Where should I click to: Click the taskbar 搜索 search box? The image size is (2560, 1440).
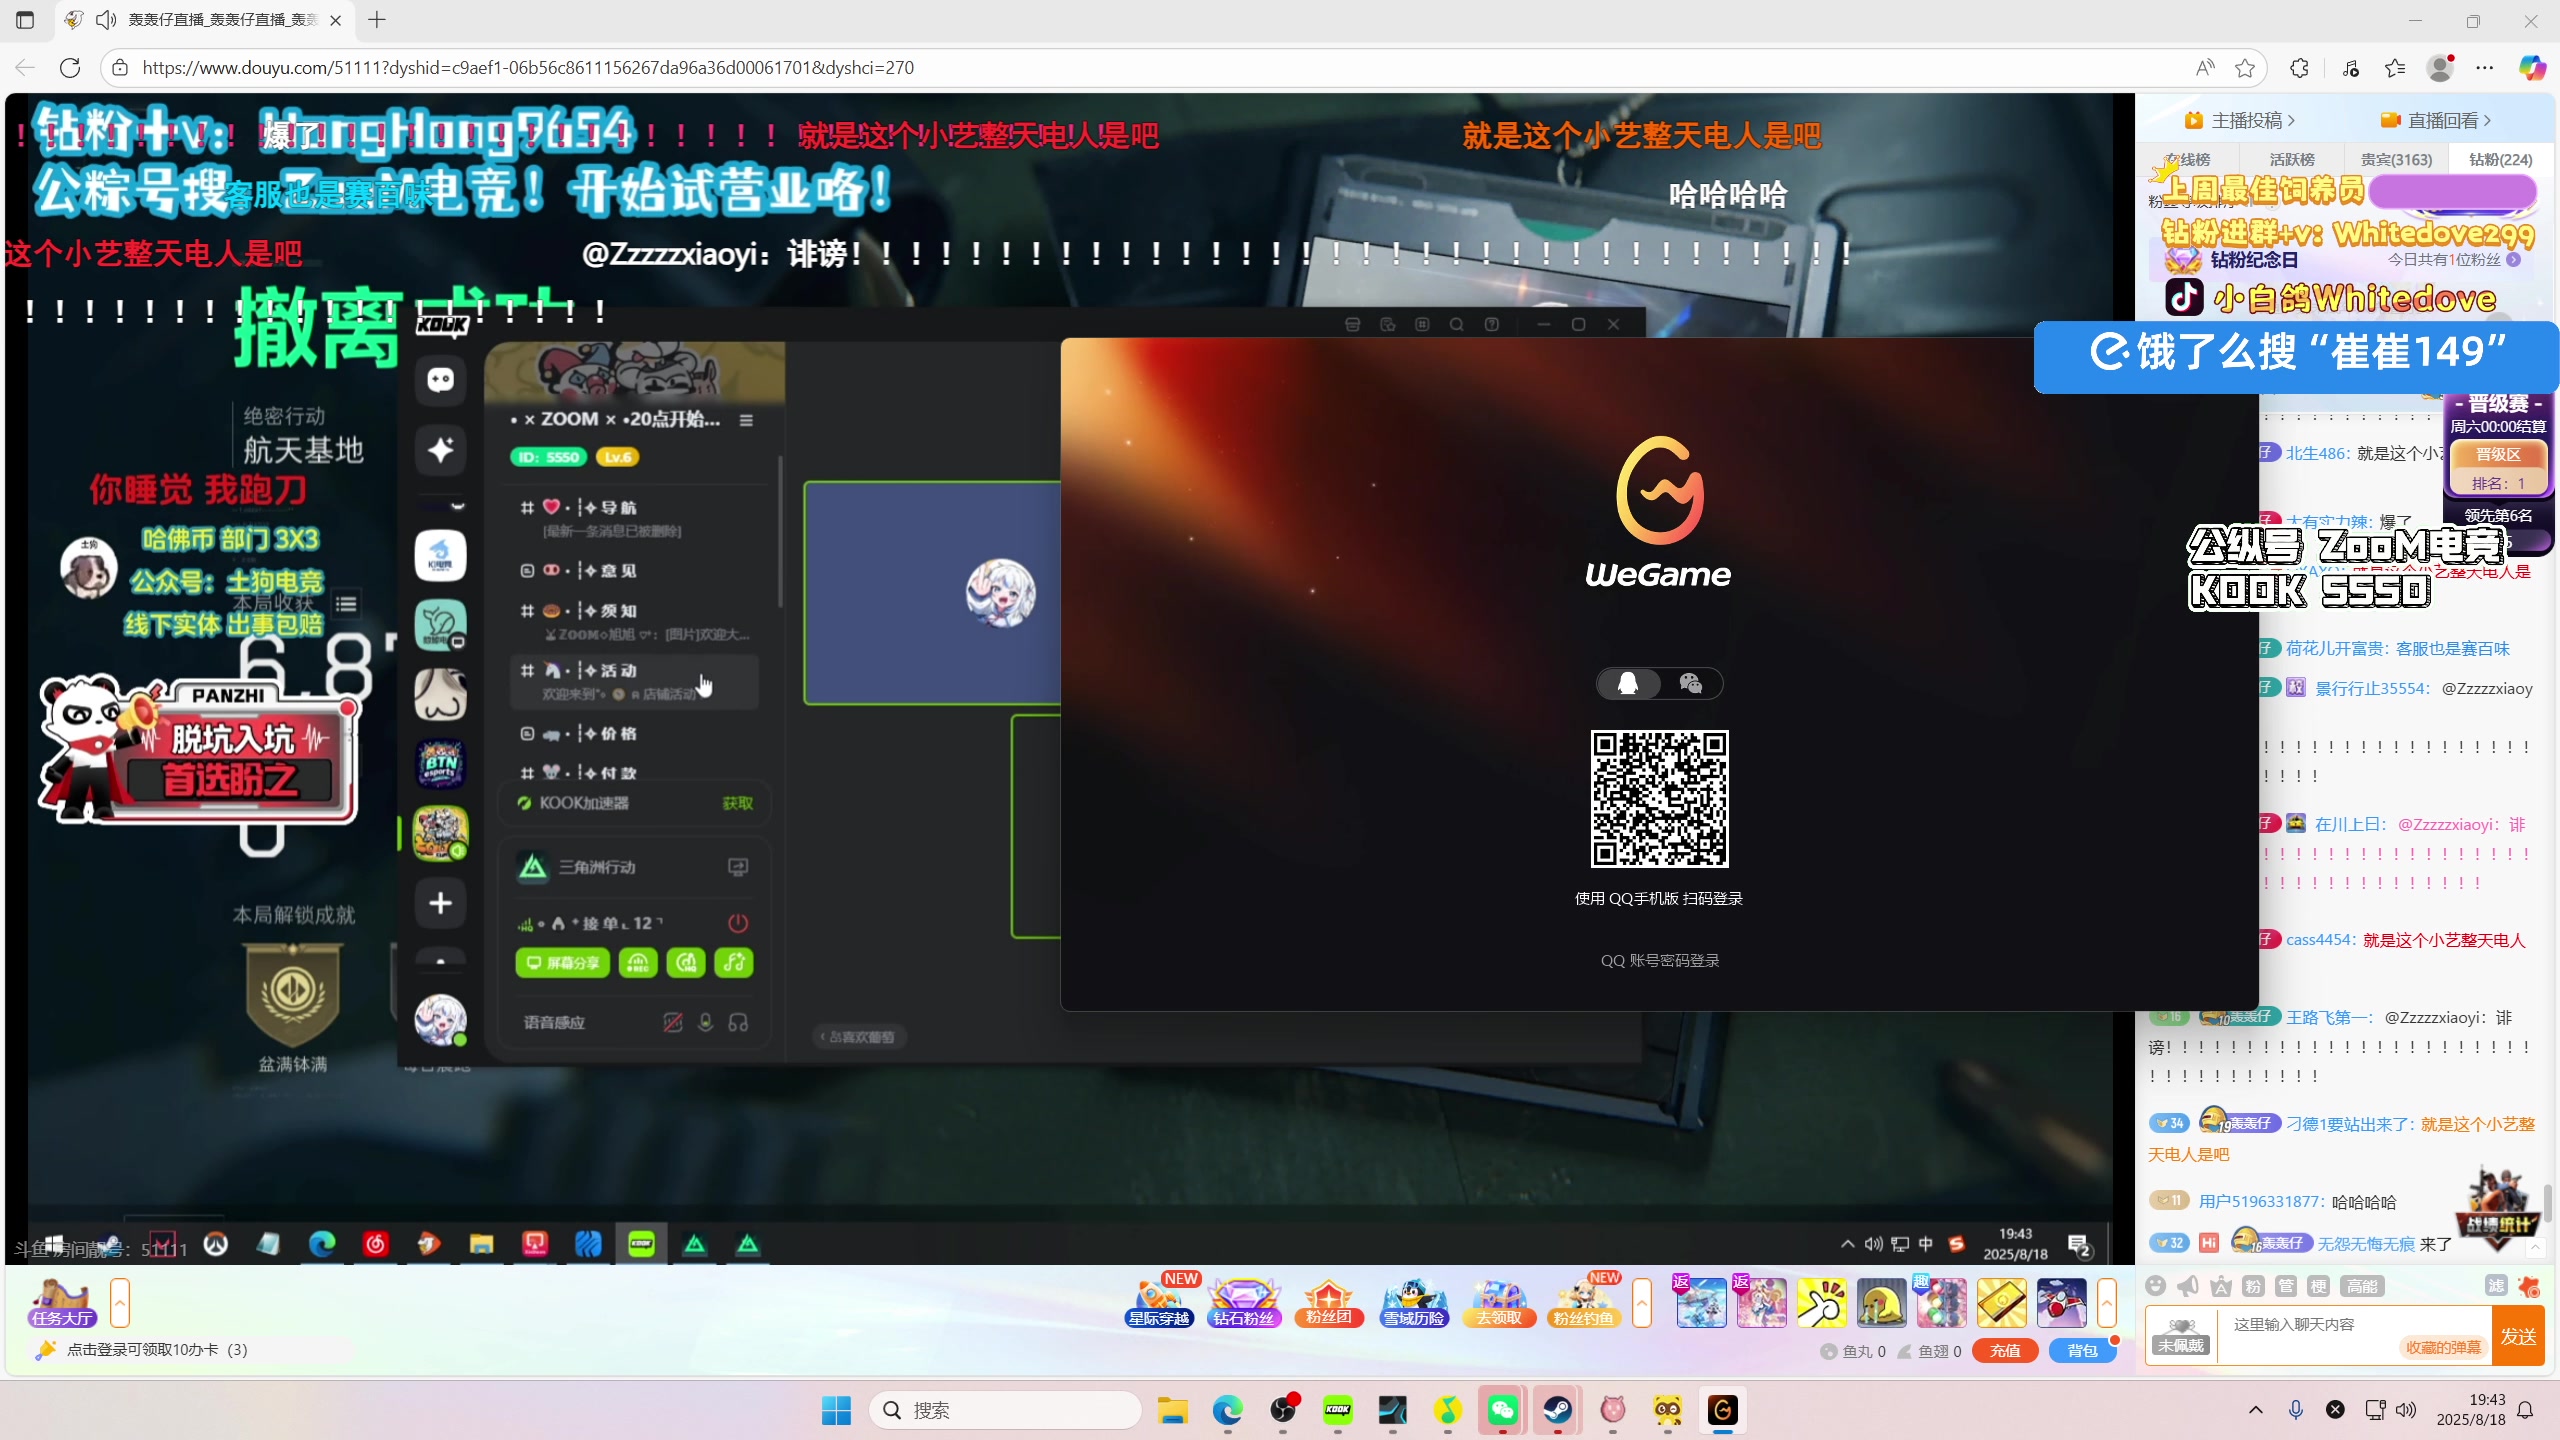coord(1005,1410)
